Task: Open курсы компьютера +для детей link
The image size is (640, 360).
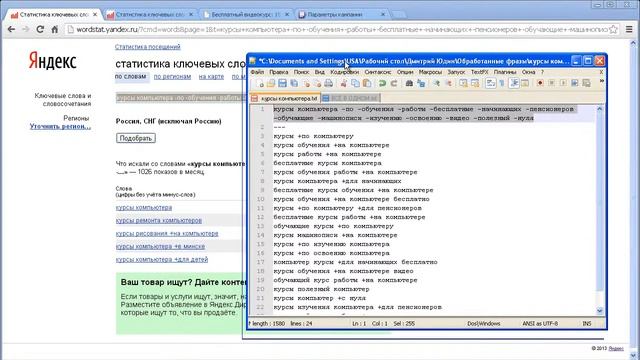Action: (x=162, y=260)
